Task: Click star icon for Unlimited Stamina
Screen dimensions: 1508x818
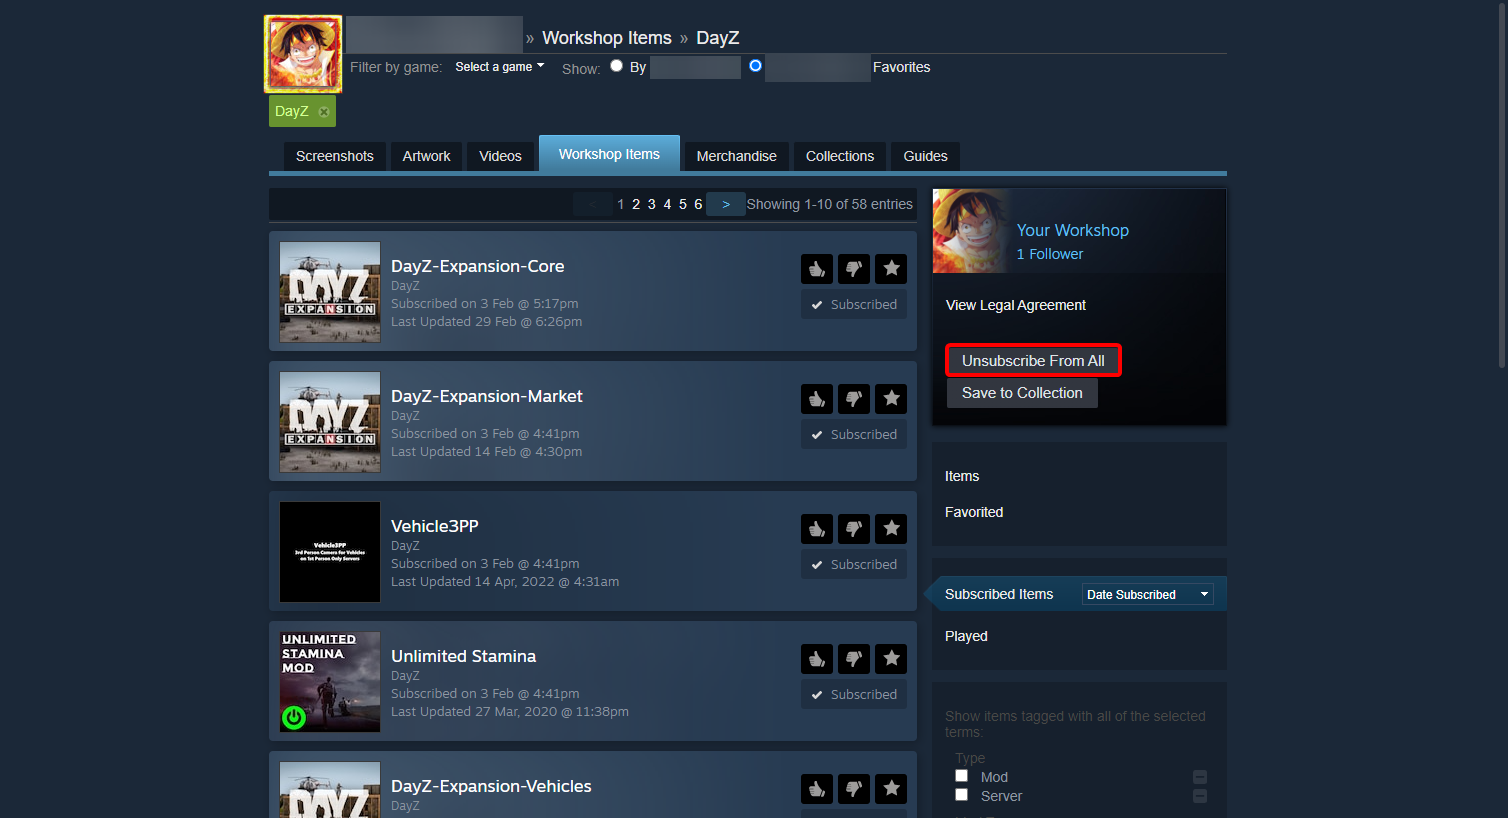Action: (x=891, y=659)
